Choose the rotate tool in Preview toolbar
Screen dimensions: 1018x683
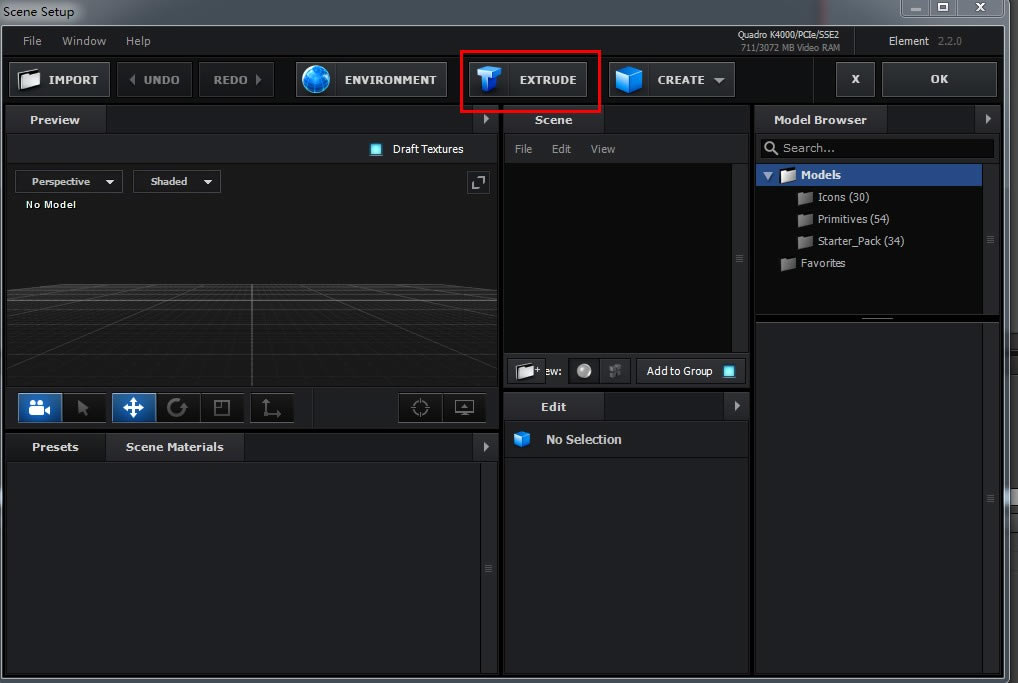[177, 408]
